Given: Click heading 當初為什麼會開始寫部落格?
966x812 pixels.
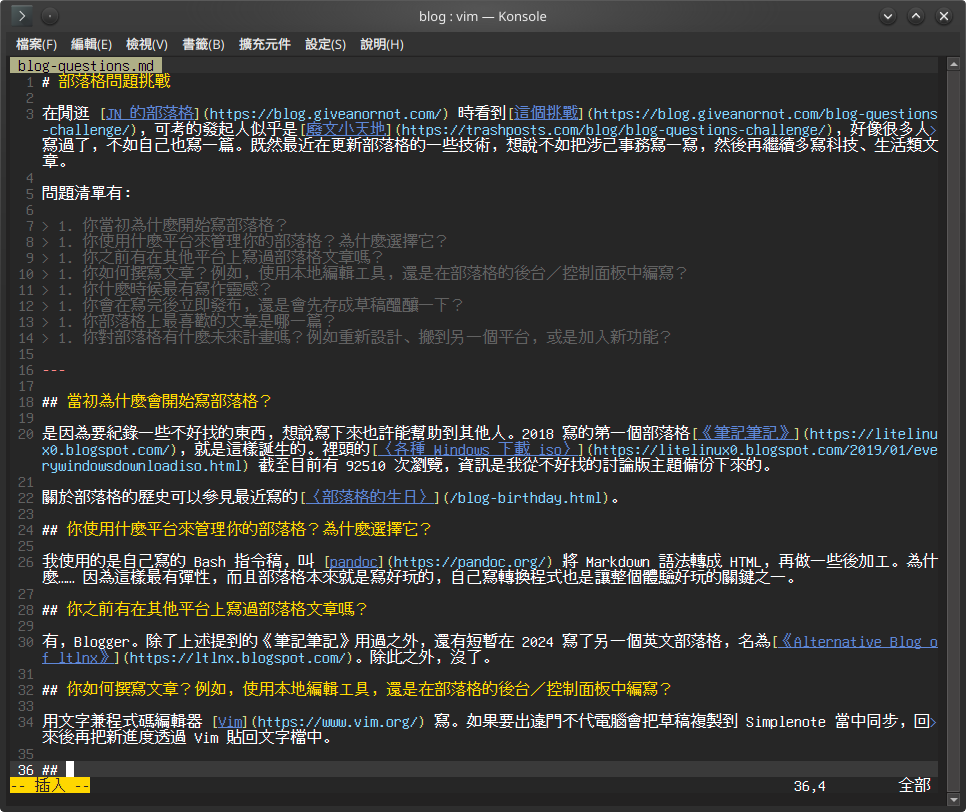Looking at the screenshot, I should [169, 401].
